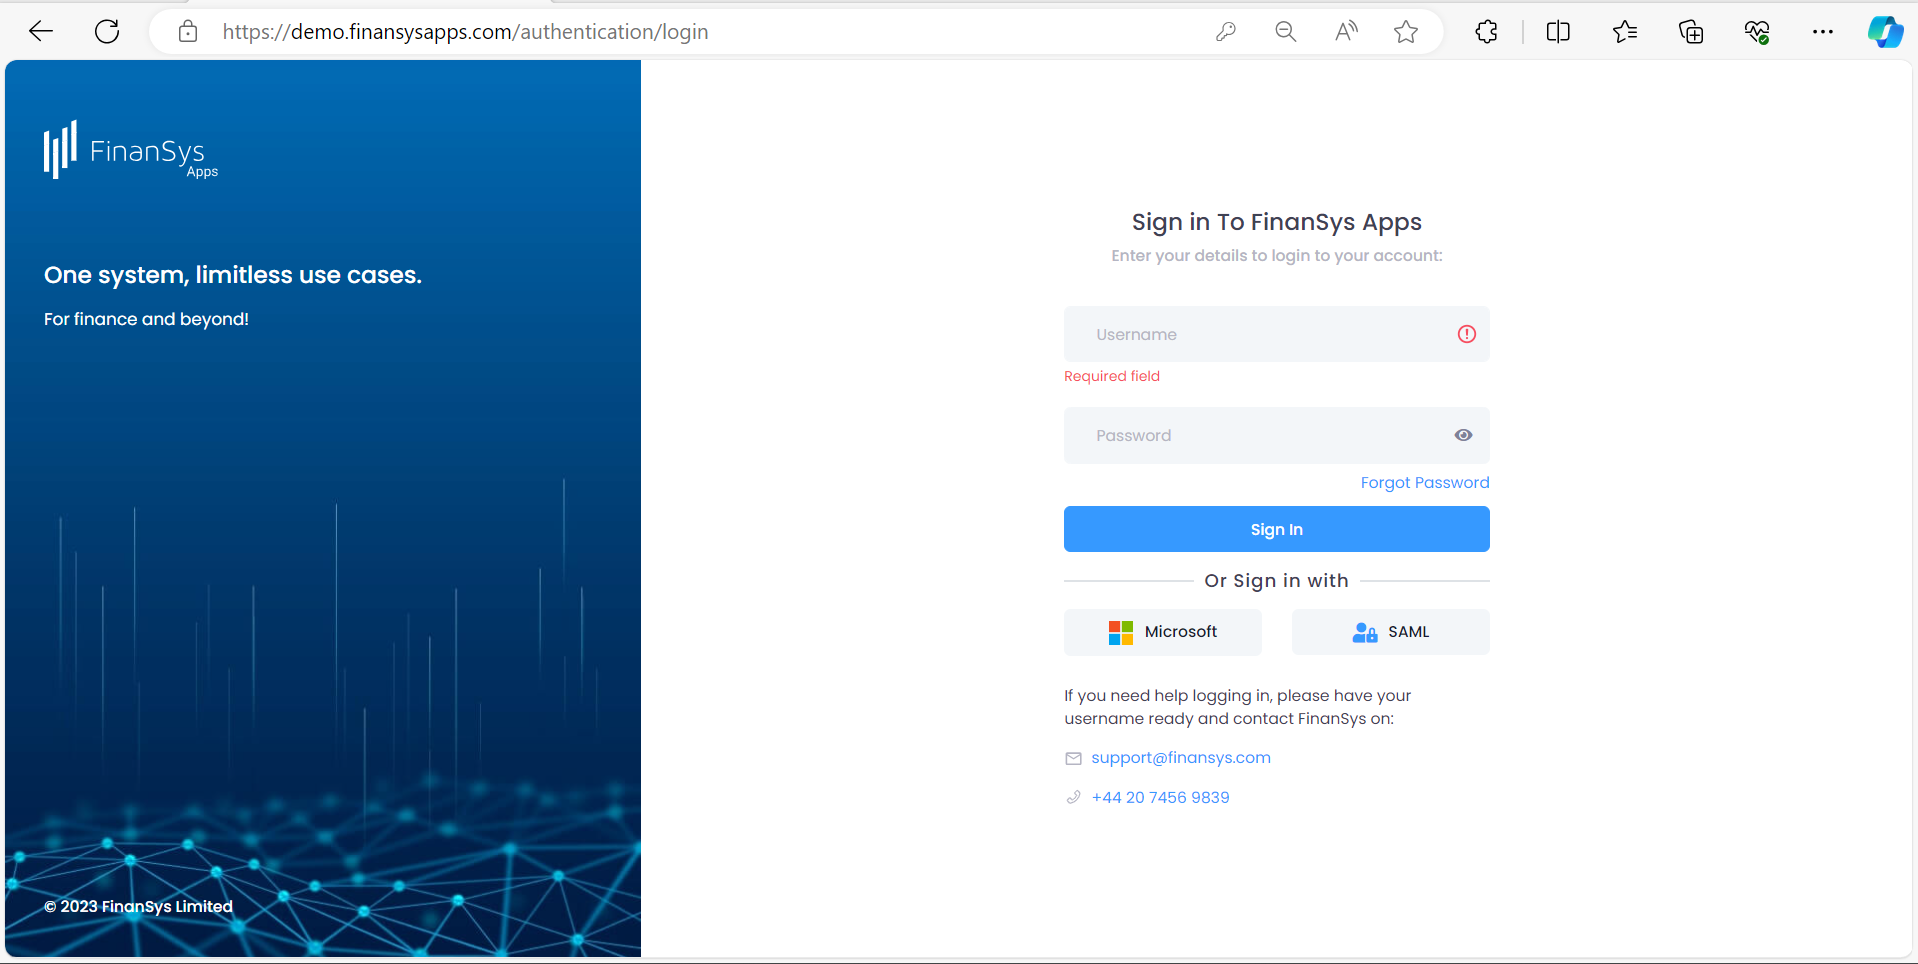Click the phone icon beside phone number

point(1073,797)
